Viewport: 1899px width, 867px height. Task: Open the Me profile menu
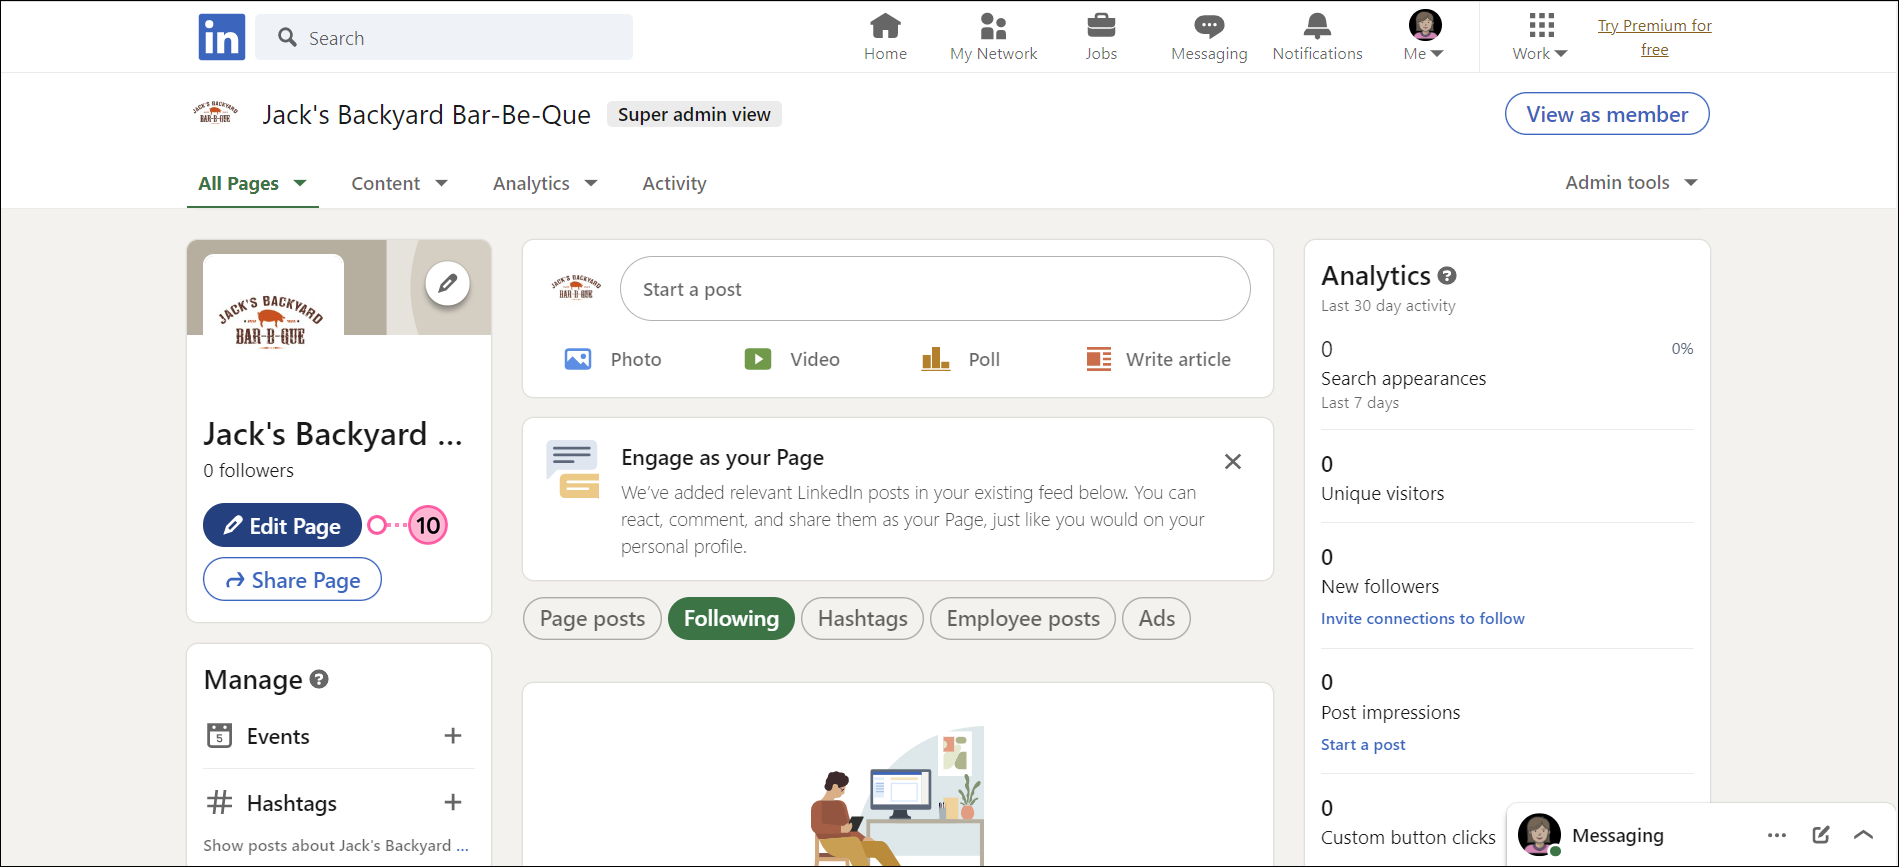pos(1424,37)
